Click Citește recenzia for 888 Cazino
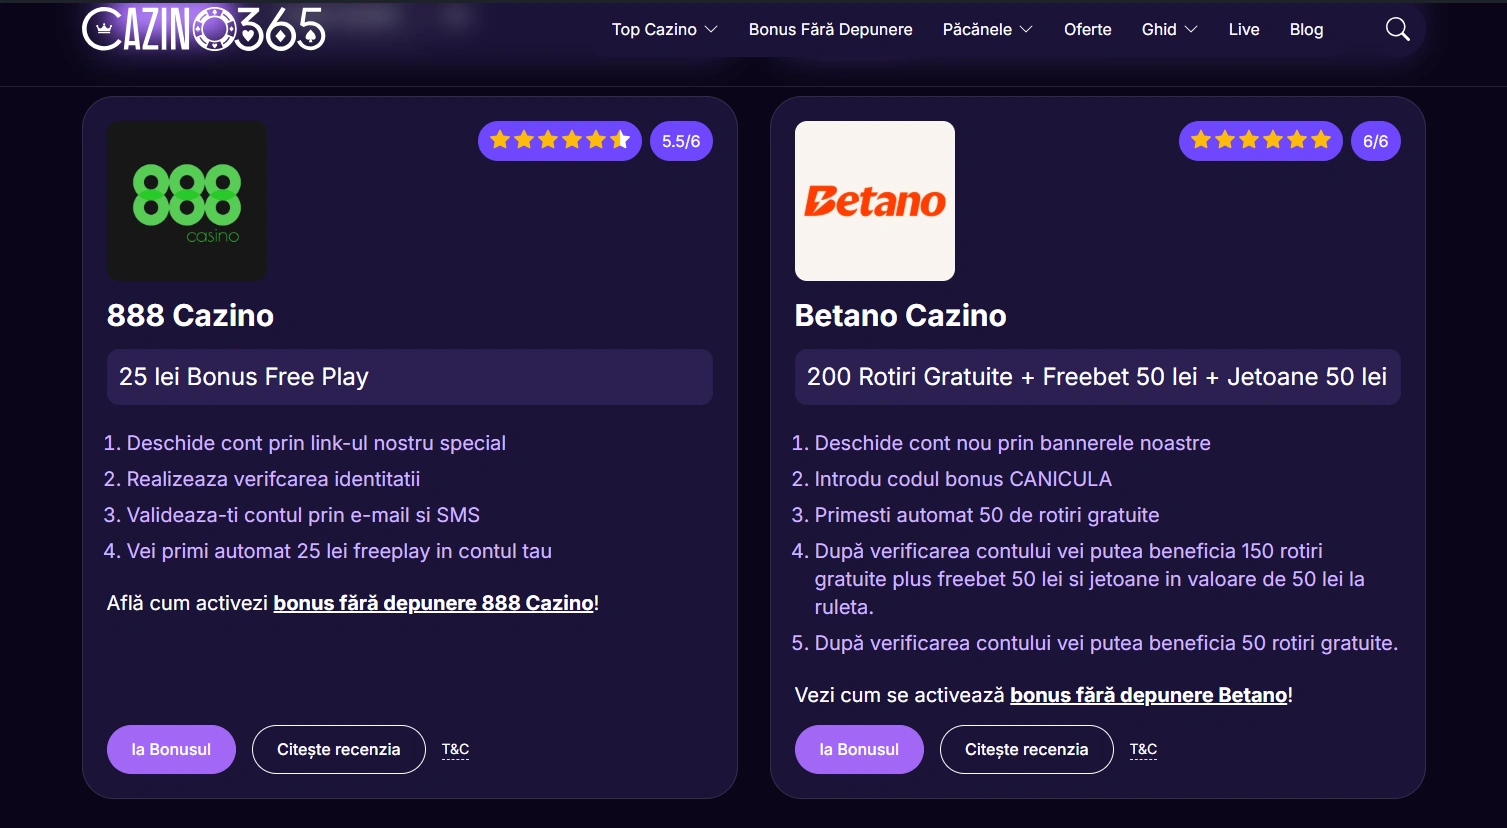This screenshot has width=1507, height=828. (x=338, y=749)
